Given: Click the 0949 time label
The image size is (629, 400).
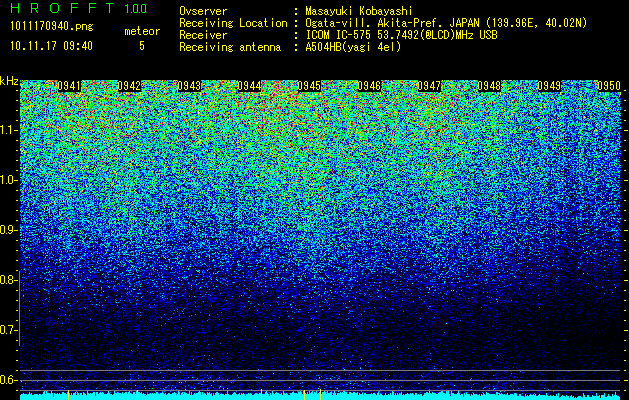Looking at the screenshot, I should tap(549, 86).
